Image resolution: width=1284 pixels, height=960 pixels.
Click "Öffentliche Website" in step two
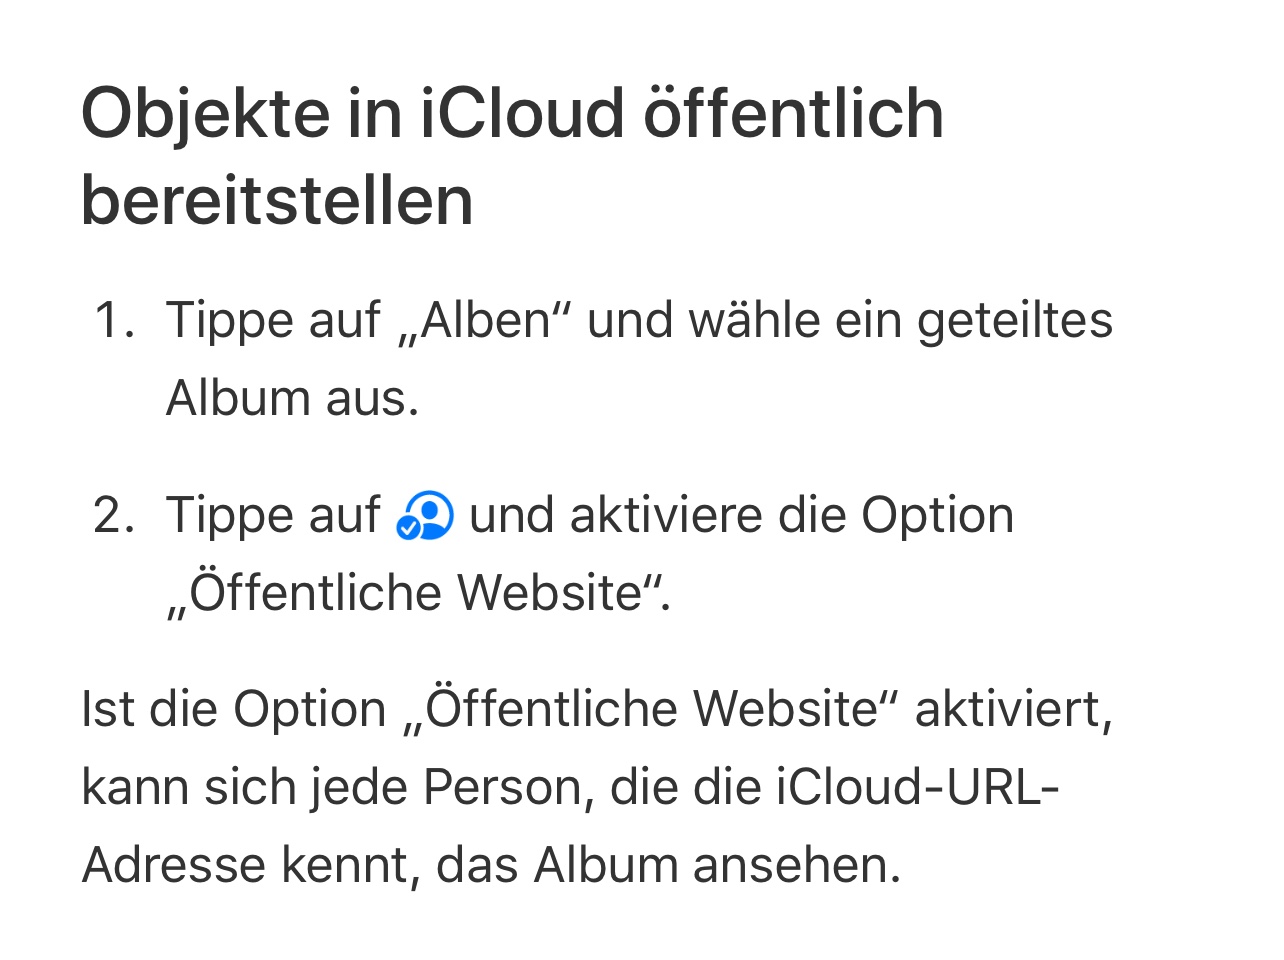pyautogui.click(x=416, y=593)
